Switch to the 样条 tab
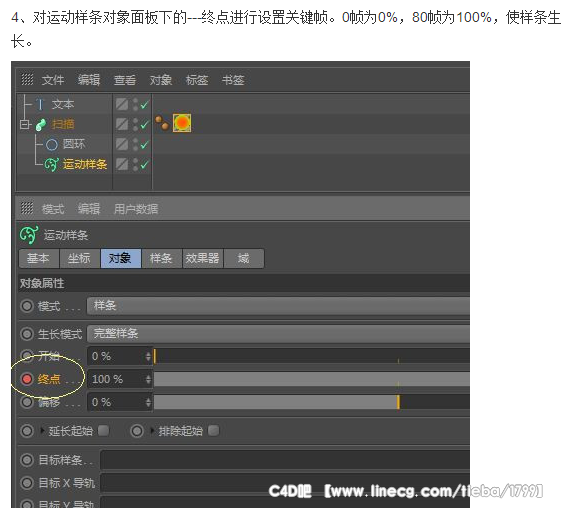 pos(162,258)
